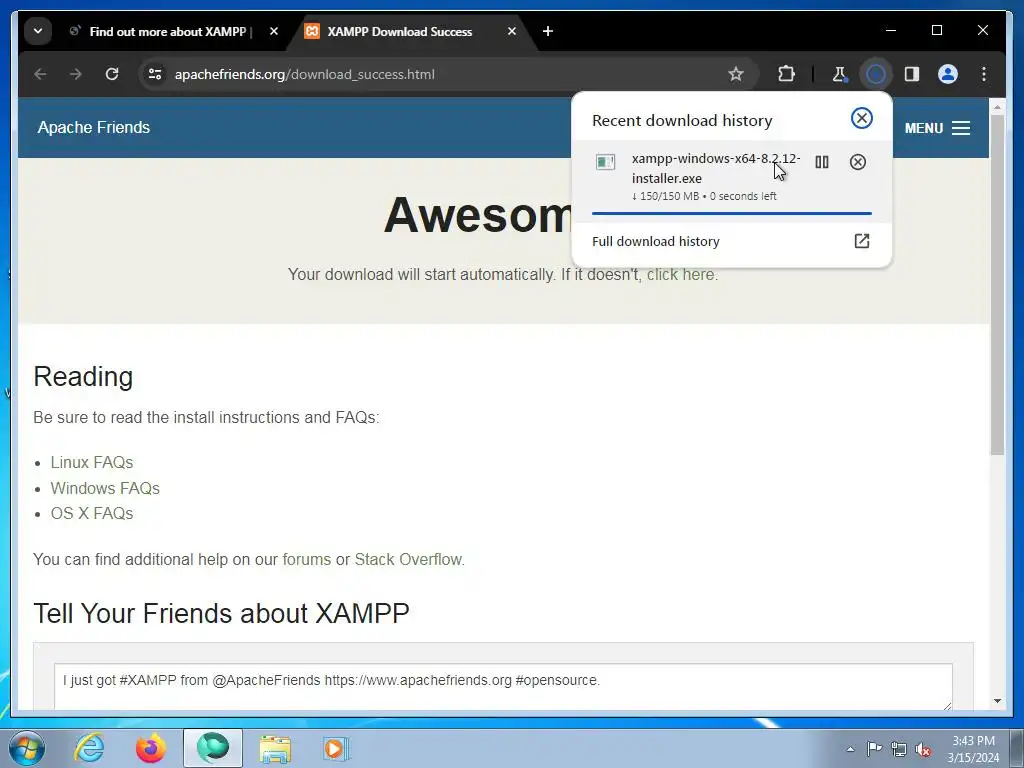Screen dimensions: 1024x768
Task: Reload the current page
Action: 112,74
